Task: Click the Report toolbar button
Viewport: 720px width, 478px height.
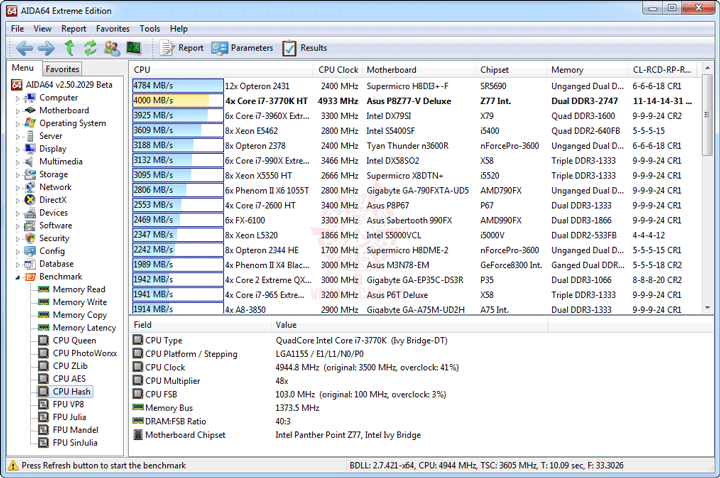Action: [181, 48]
